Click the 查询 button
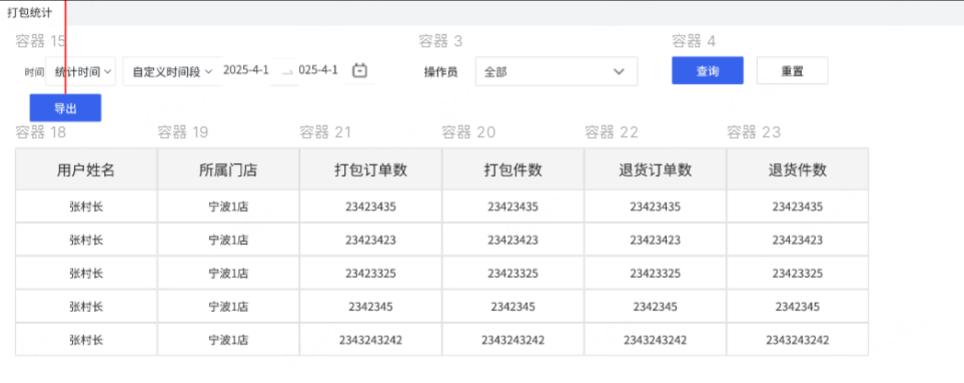The image size is (964, 383). click(x=708, y=71)
